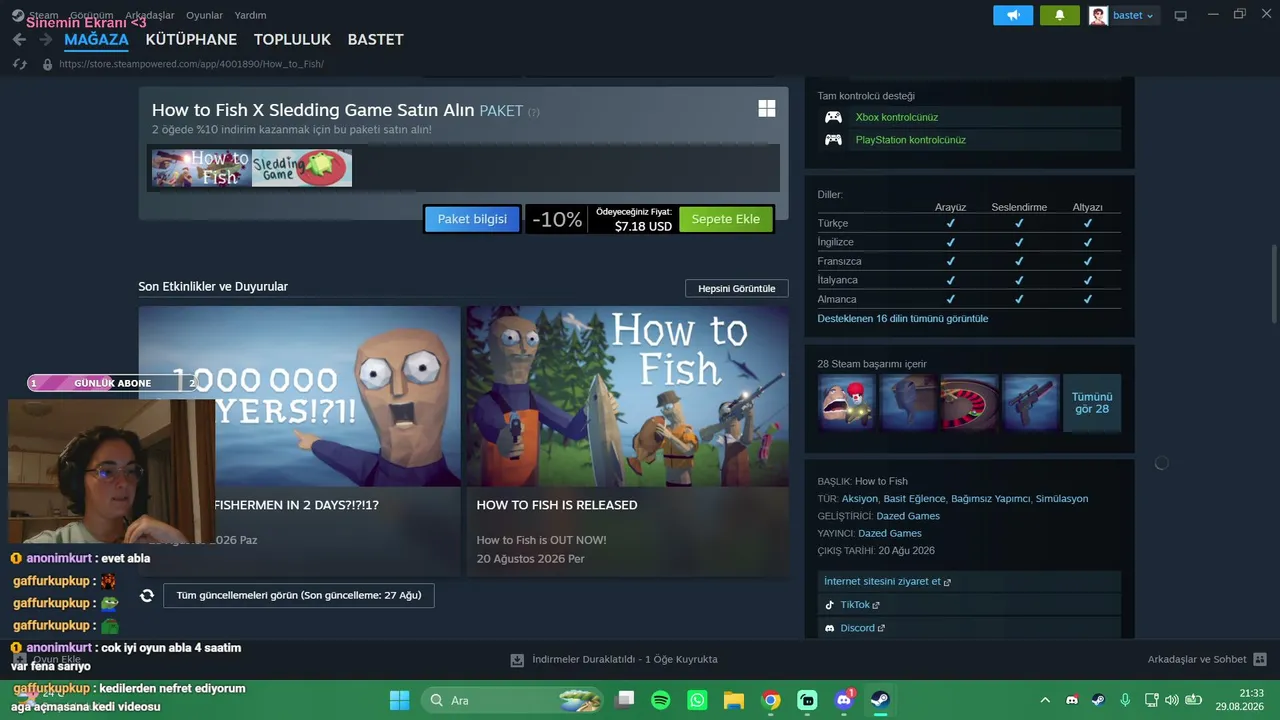The height and width of the screenshot is (720, 1280).
Task: Click Desteklenen 16 dilin tümünü görüntüle
Action: (903, 319)
